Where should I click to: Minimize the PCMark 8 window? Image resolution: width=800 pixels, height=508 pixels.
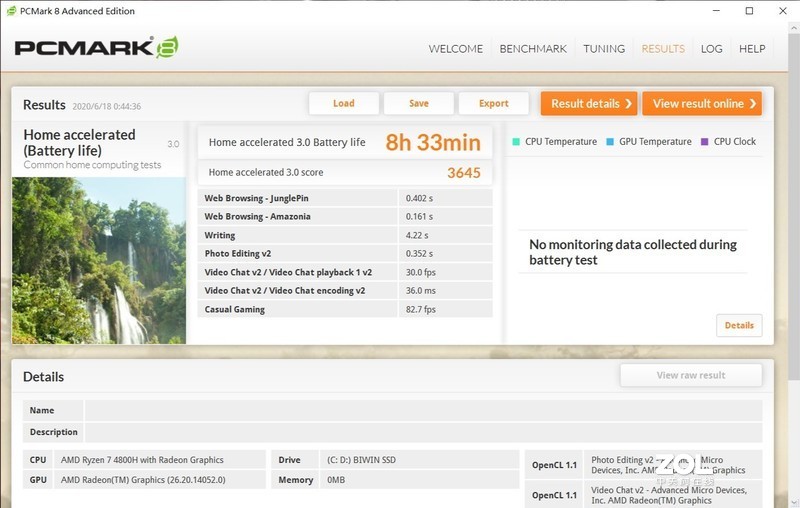tap(716, 11)
